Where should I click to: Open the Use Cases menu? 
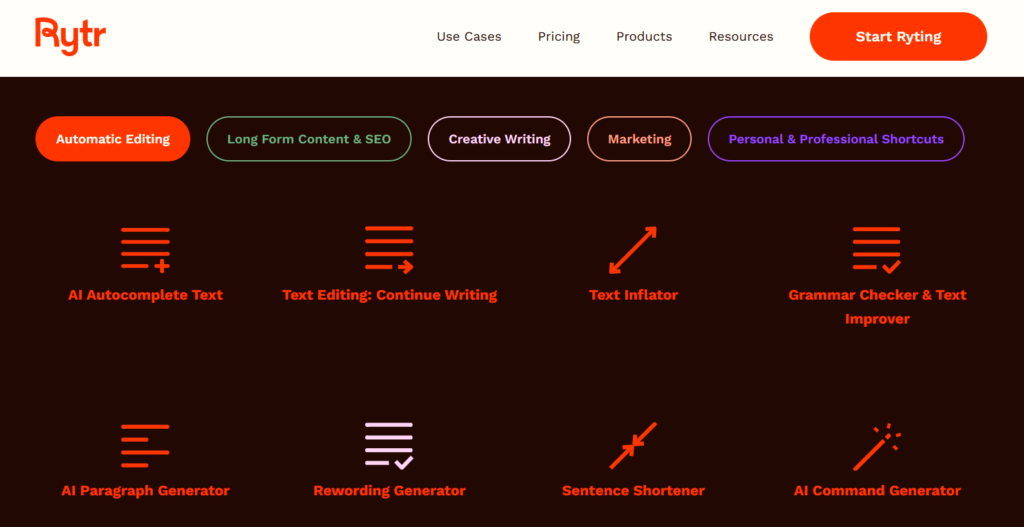469,37
